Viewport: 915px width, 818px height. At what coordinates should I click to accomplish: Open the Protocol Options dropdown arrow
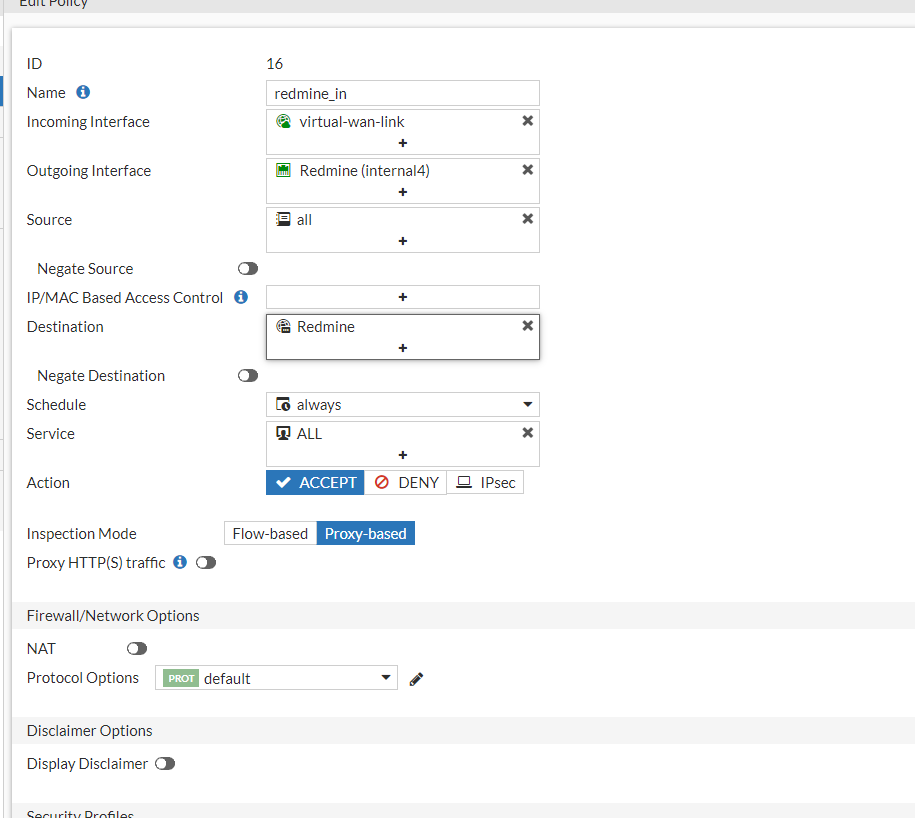point(386,677)
